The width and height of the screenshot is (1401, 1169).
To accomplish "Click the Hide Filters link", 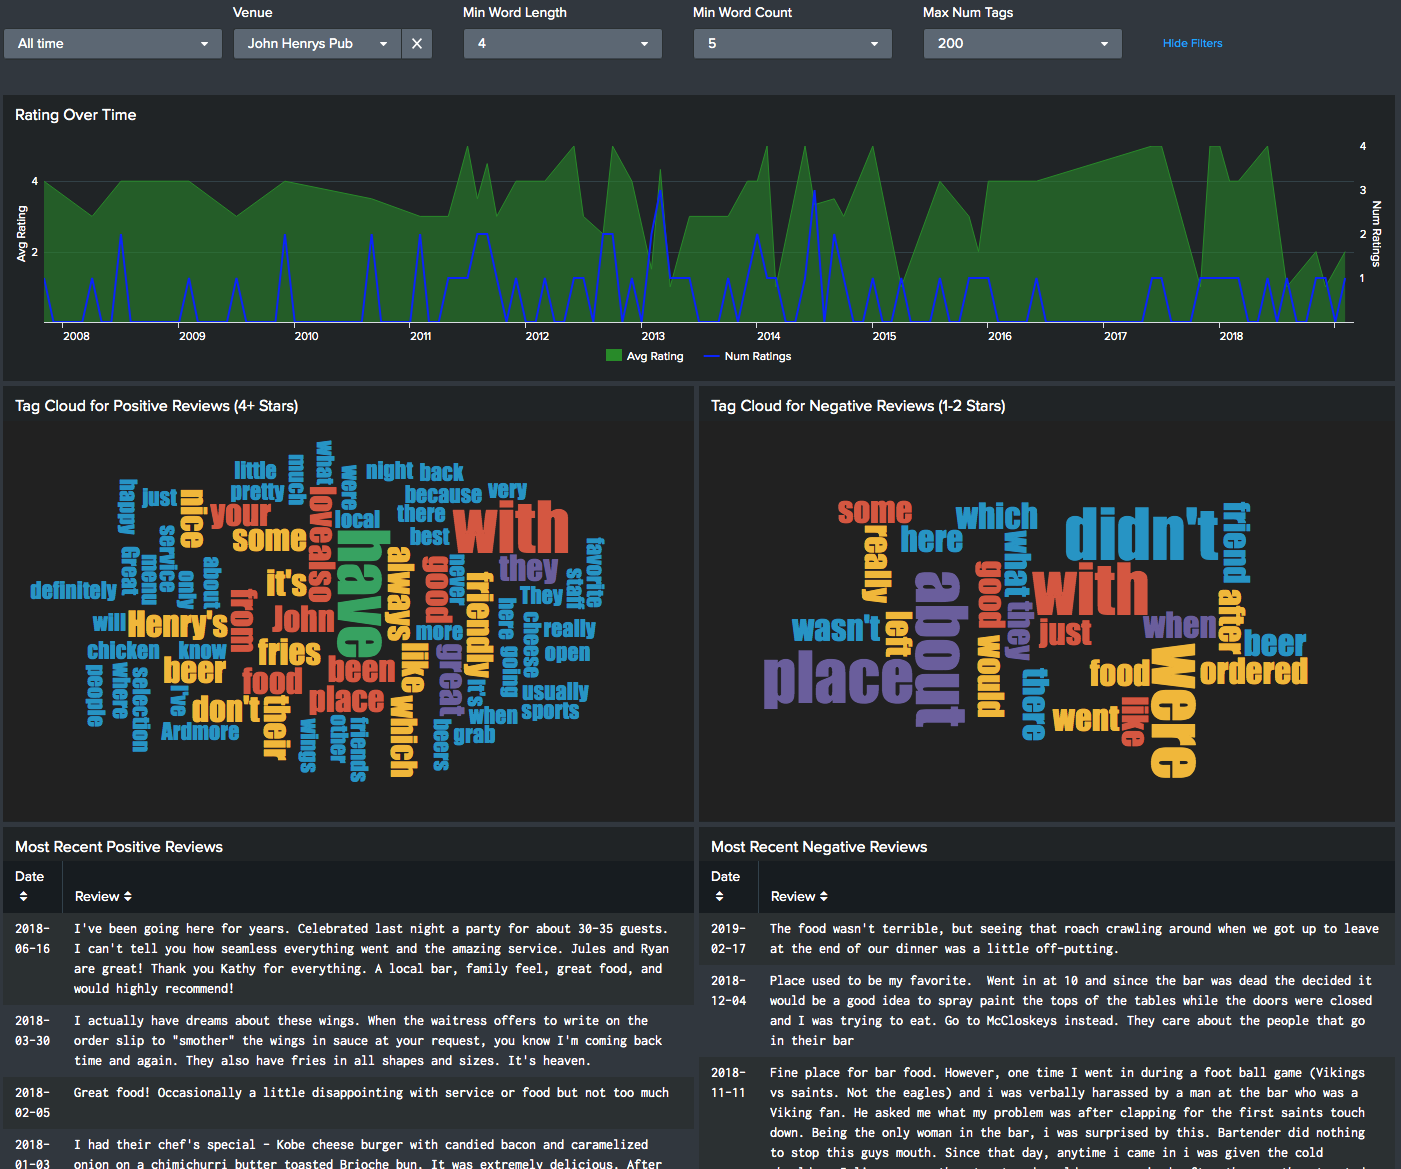I will click(x=1192, y=43).
